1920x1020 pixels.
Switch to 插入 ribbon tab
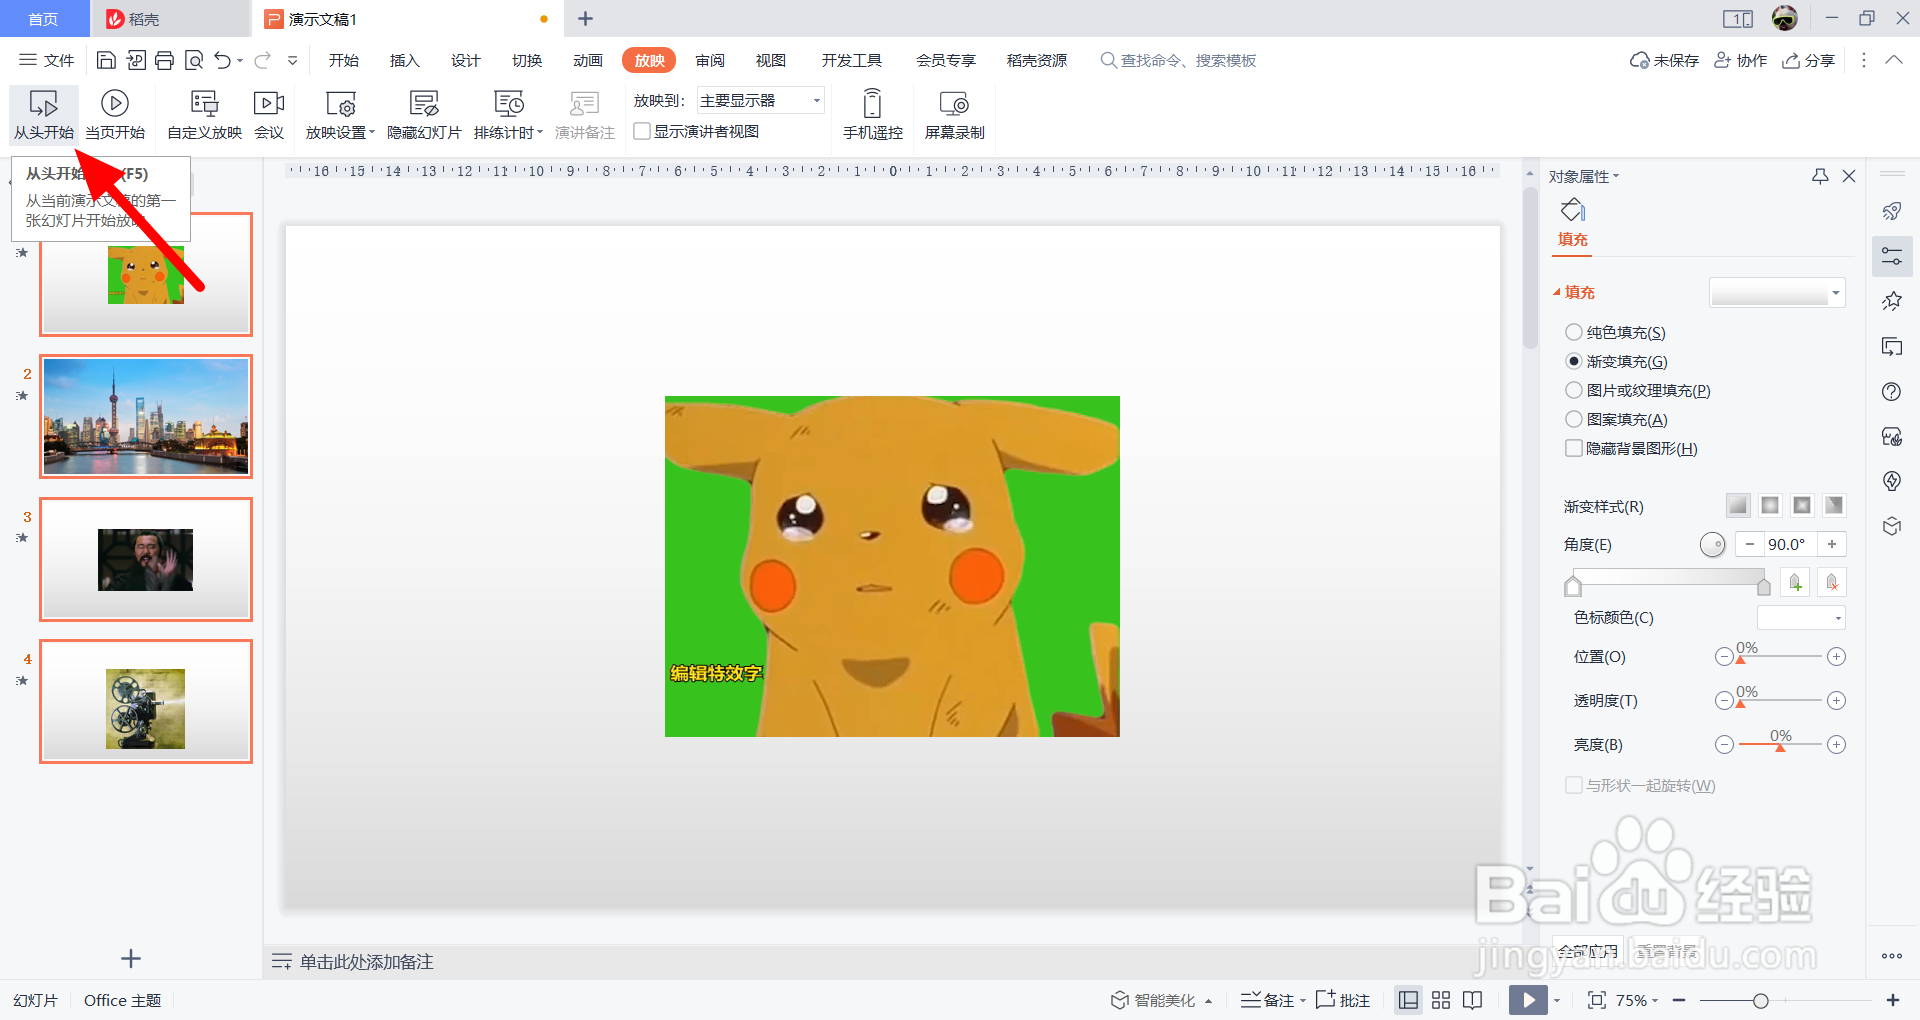point(404,60)
